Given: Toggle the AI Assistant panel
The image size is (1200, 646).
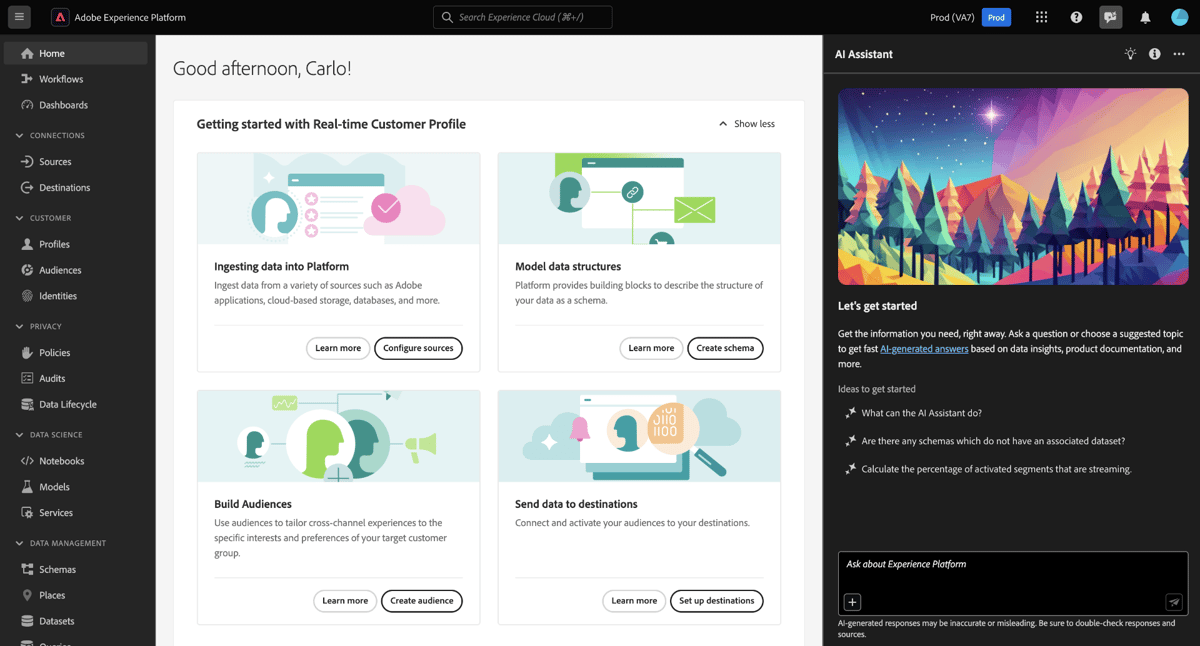Looking at the screenshot, I should [1108, 16].
